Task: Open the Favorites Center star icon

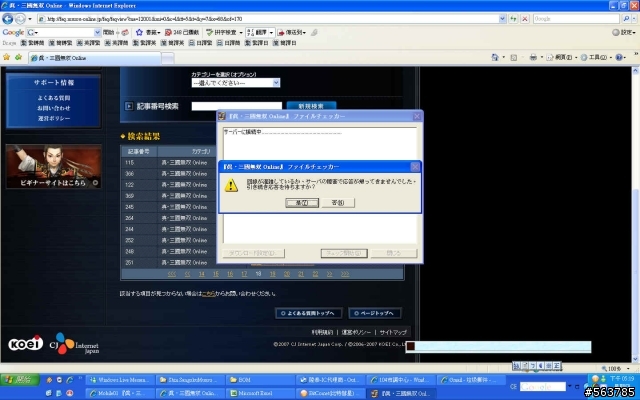Action: (x=7, y=58)
